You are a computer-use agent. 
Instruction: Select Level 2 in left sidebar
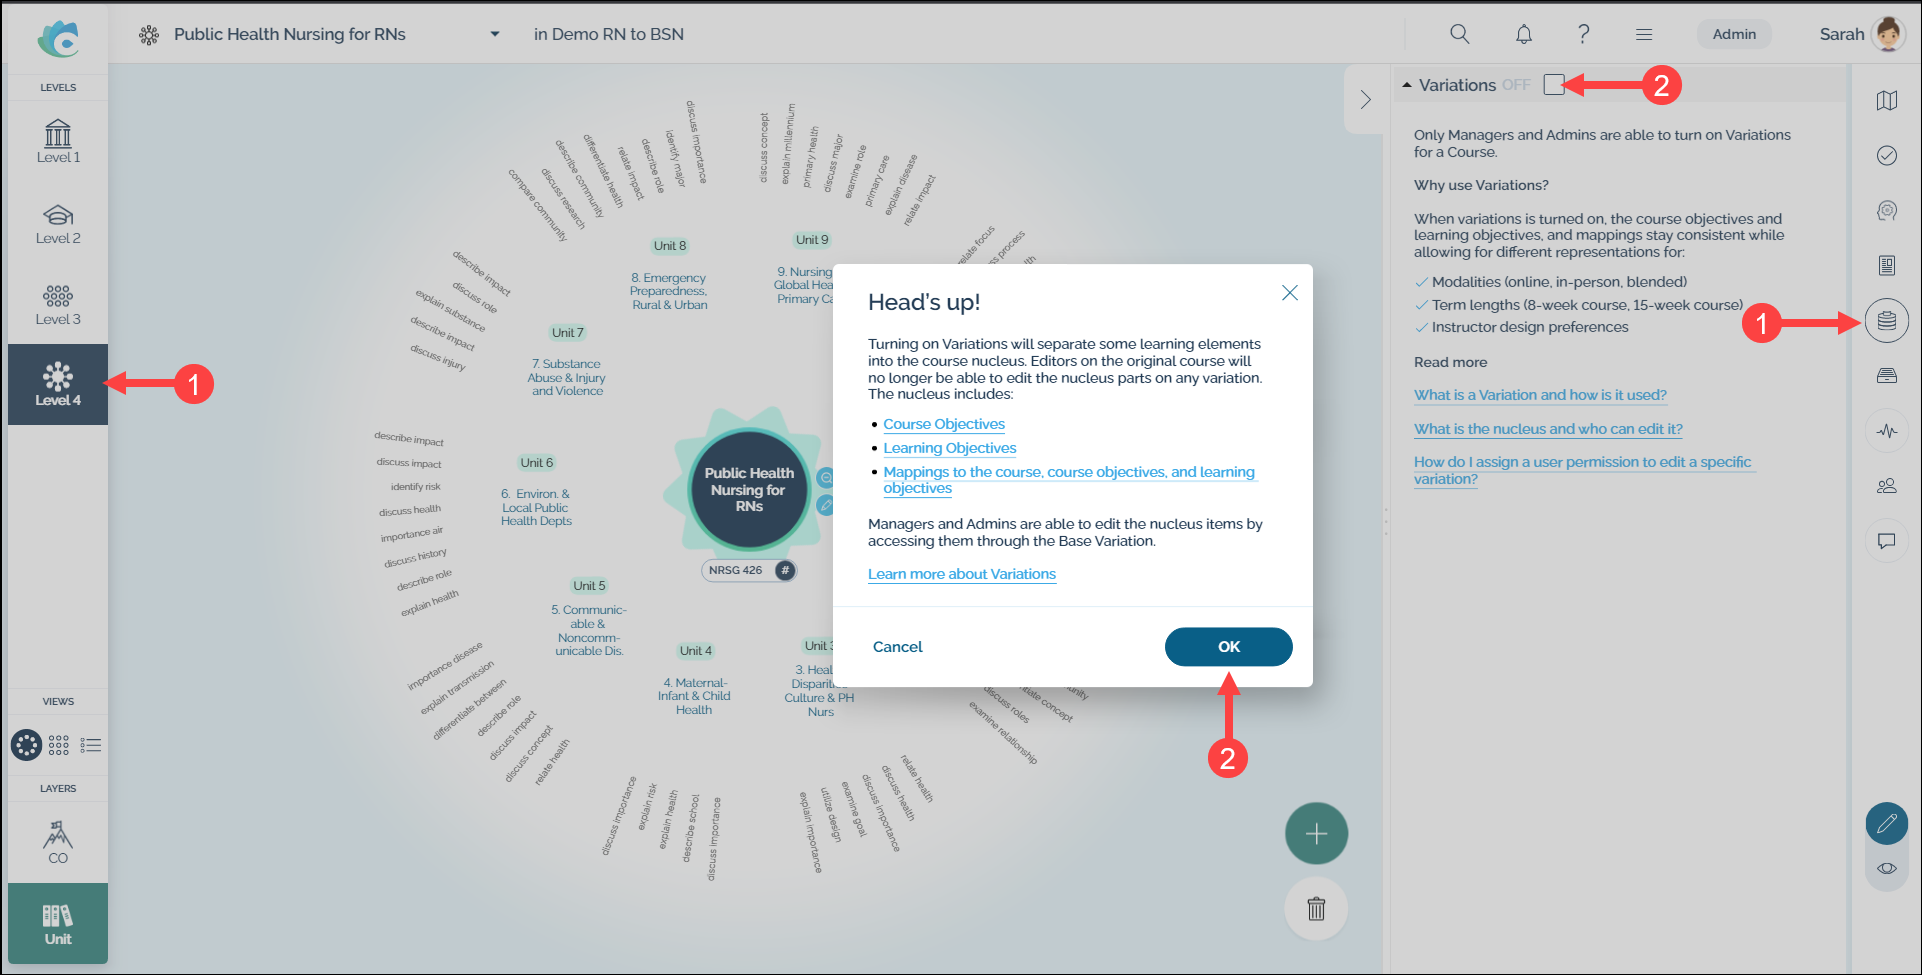point(58,224)
